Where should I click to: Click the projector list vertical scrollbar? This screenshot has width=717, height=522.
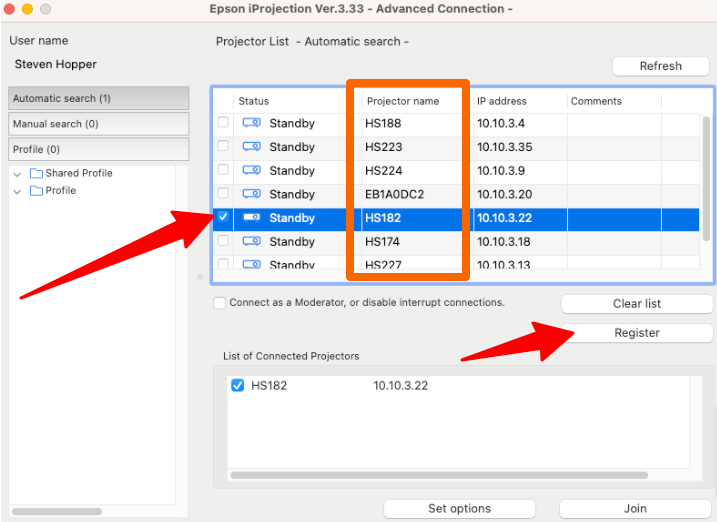[707, 178]
